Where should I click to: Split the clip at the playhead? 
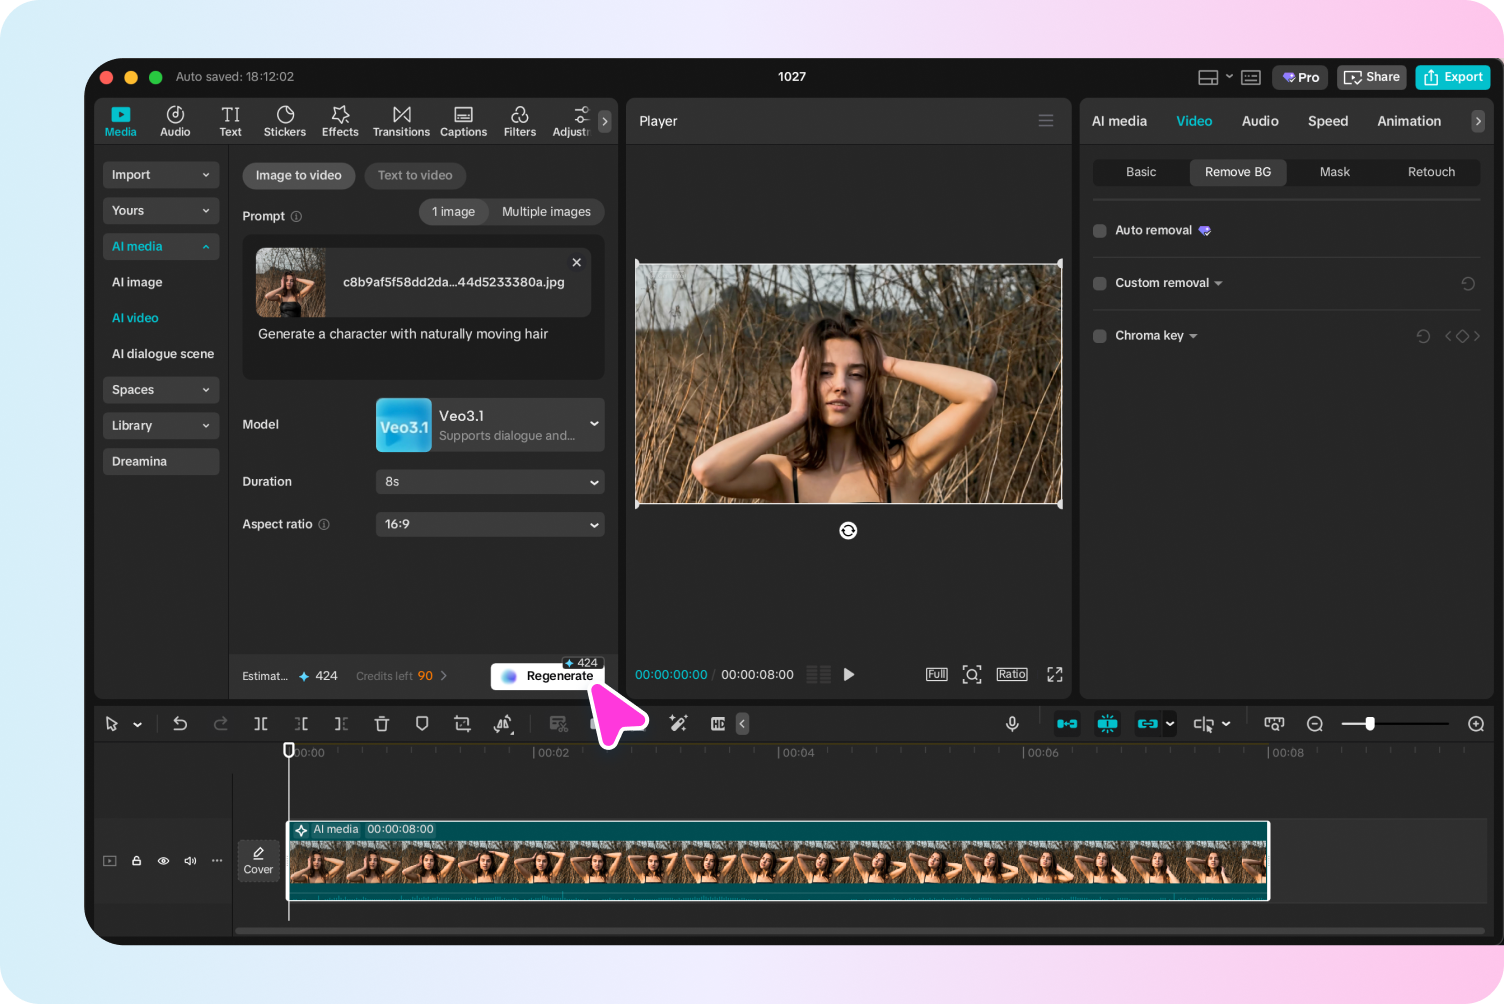pyautogui.click(x=261, y=723)
